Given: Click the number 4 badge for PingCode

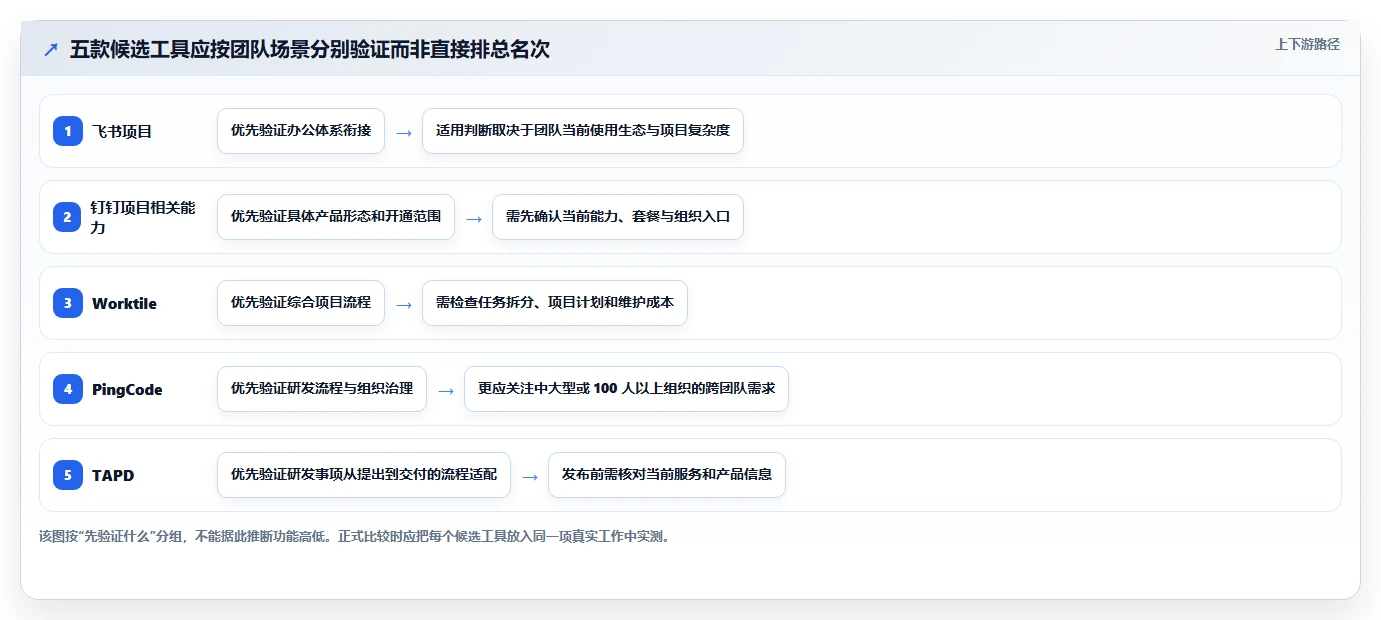Looking at the screenshot, I should 68,389.
